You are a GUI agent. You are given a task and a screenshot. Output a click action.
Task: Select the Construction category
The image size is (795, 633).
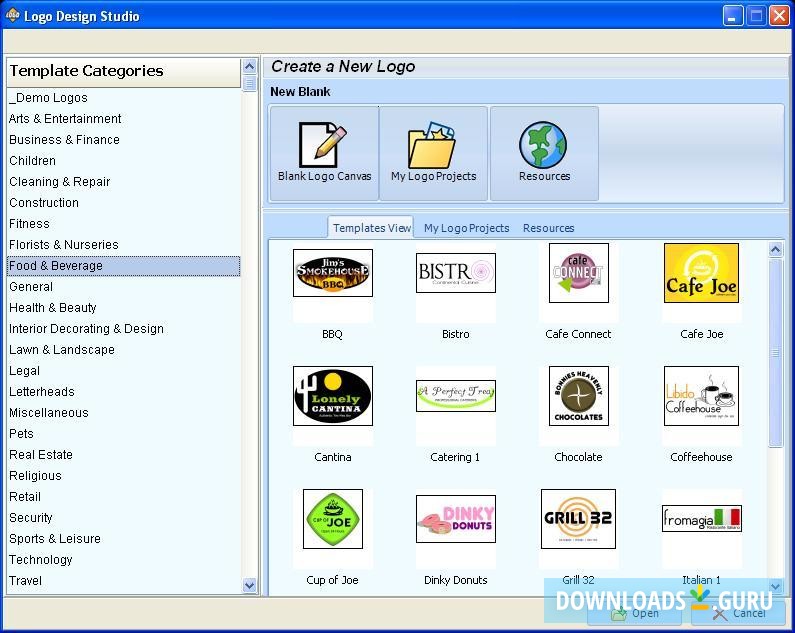[123, 202]
